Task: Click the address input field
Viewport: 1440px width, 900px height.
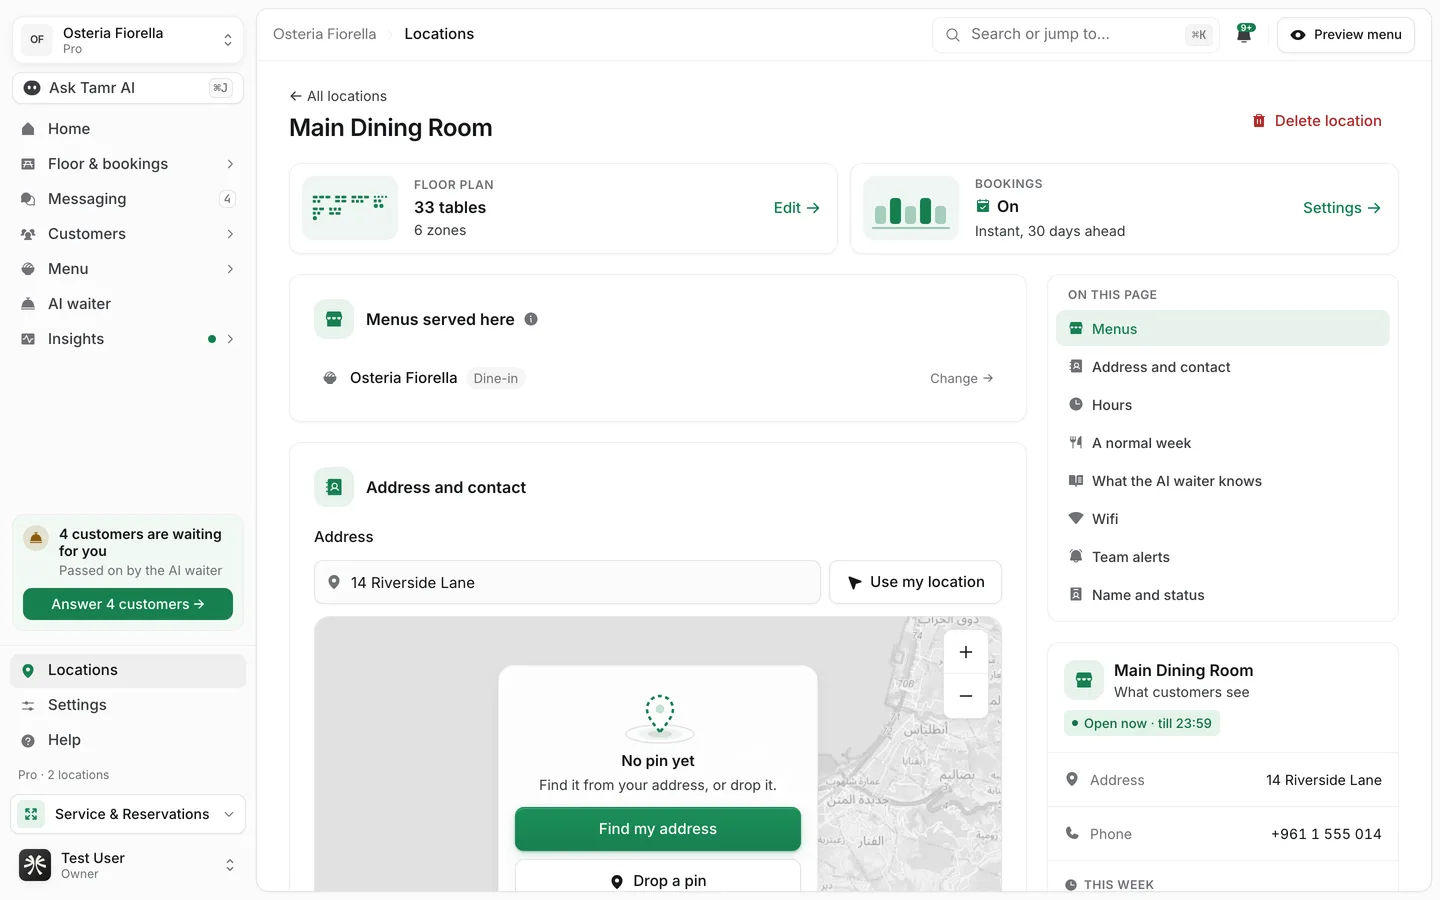Action: pyautogui.click(x=567, y=582)
